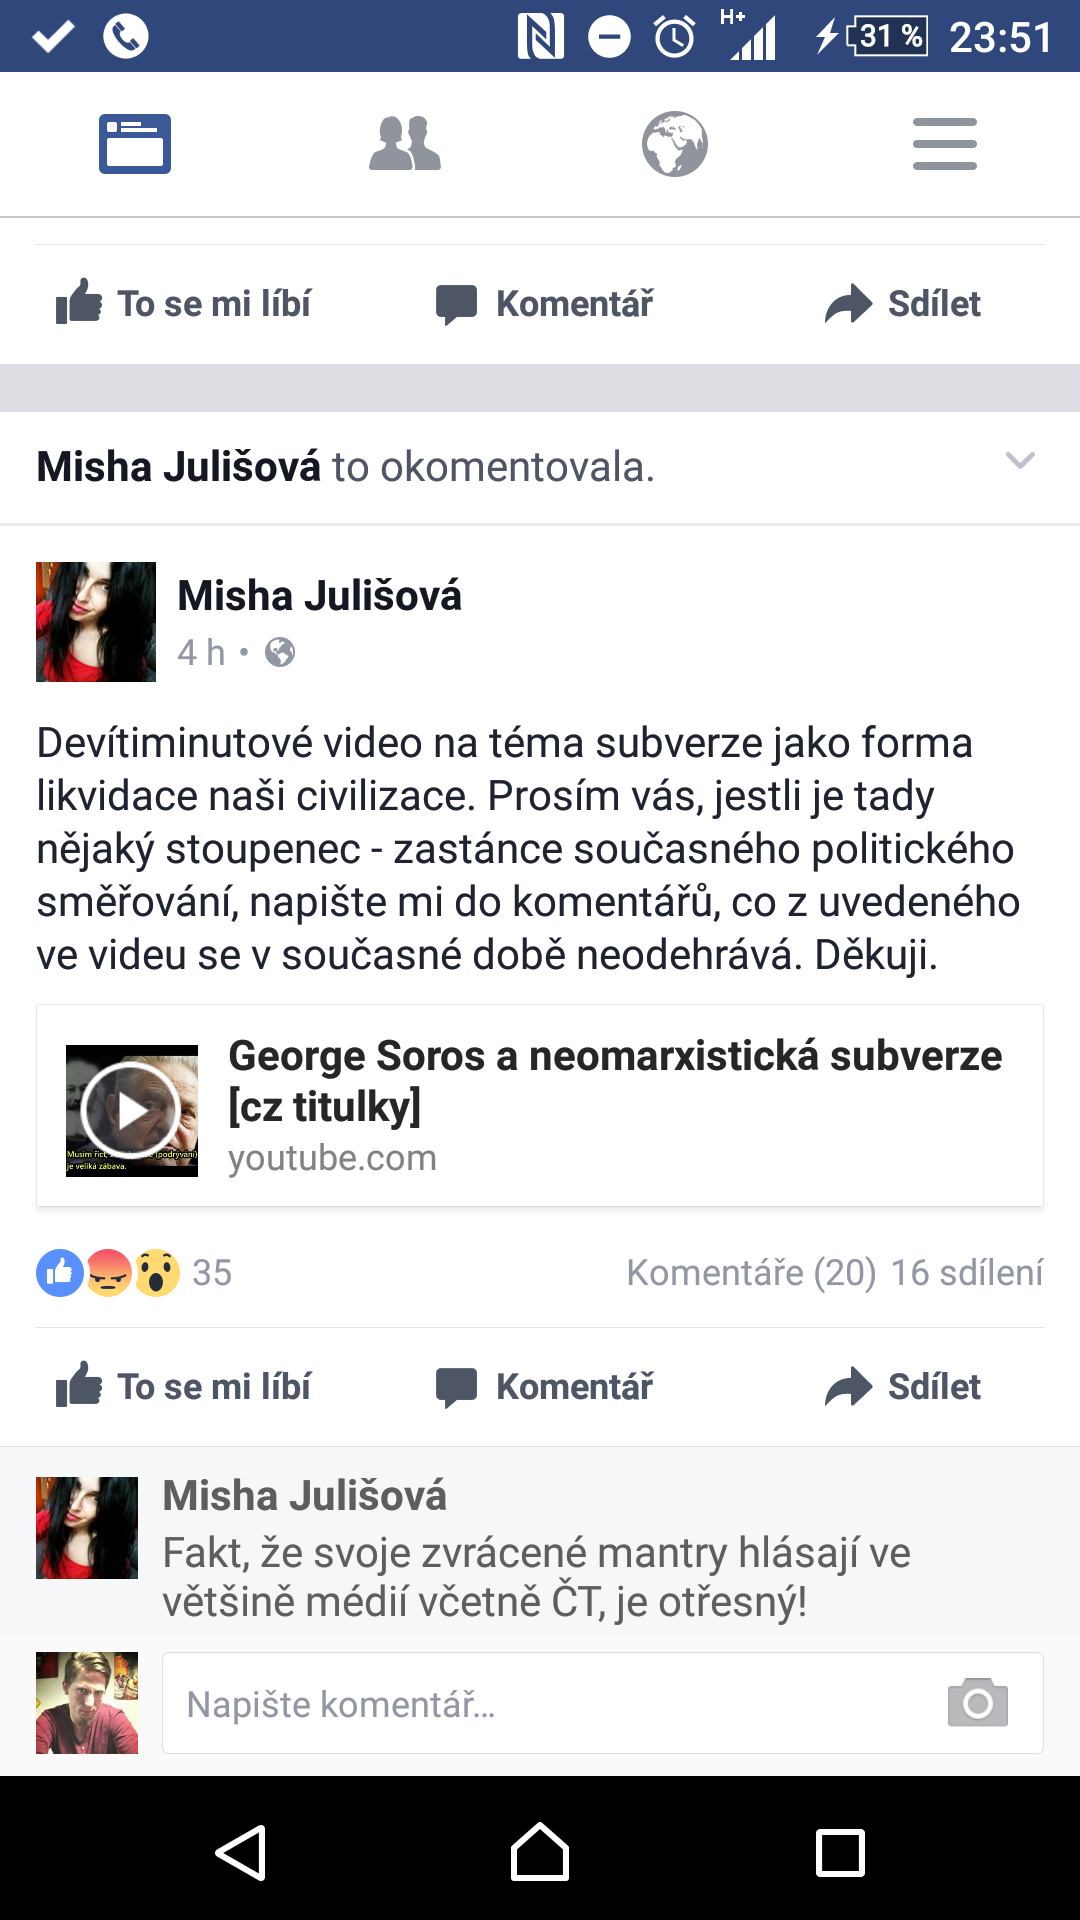Image resolution: width=1080 pixels, height=1920 pixels.
Task: Attach a photo using the camera icon
Action: coord(978,1702)
